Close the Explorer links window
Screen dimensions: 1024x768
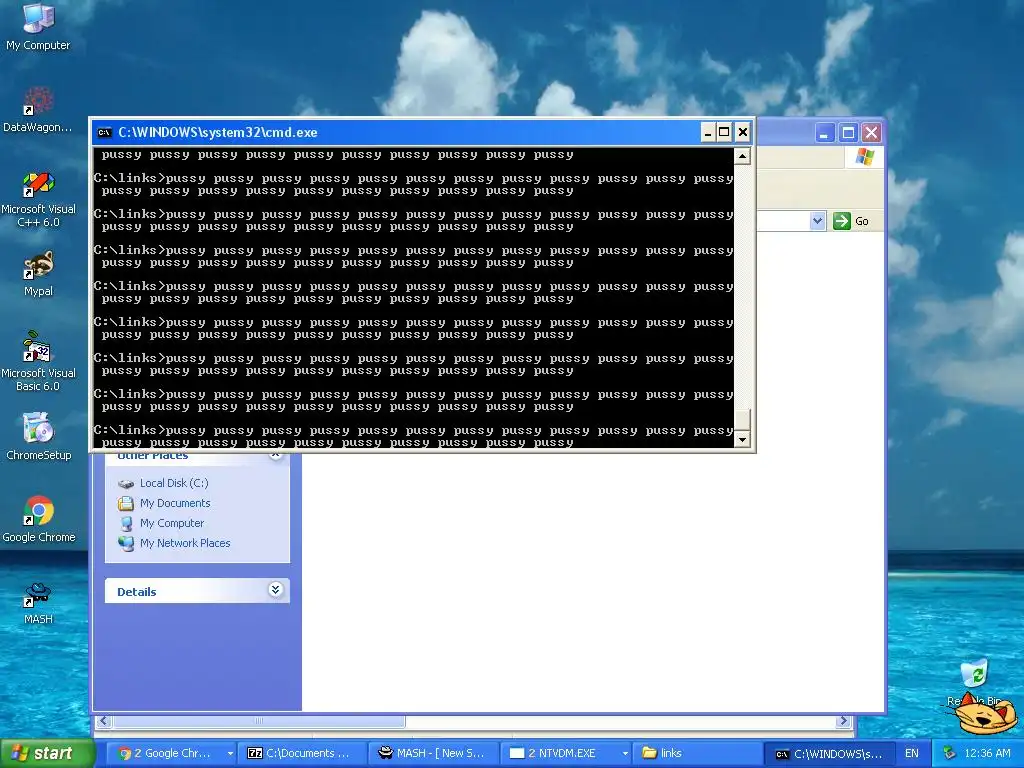[x=871, y=133]
